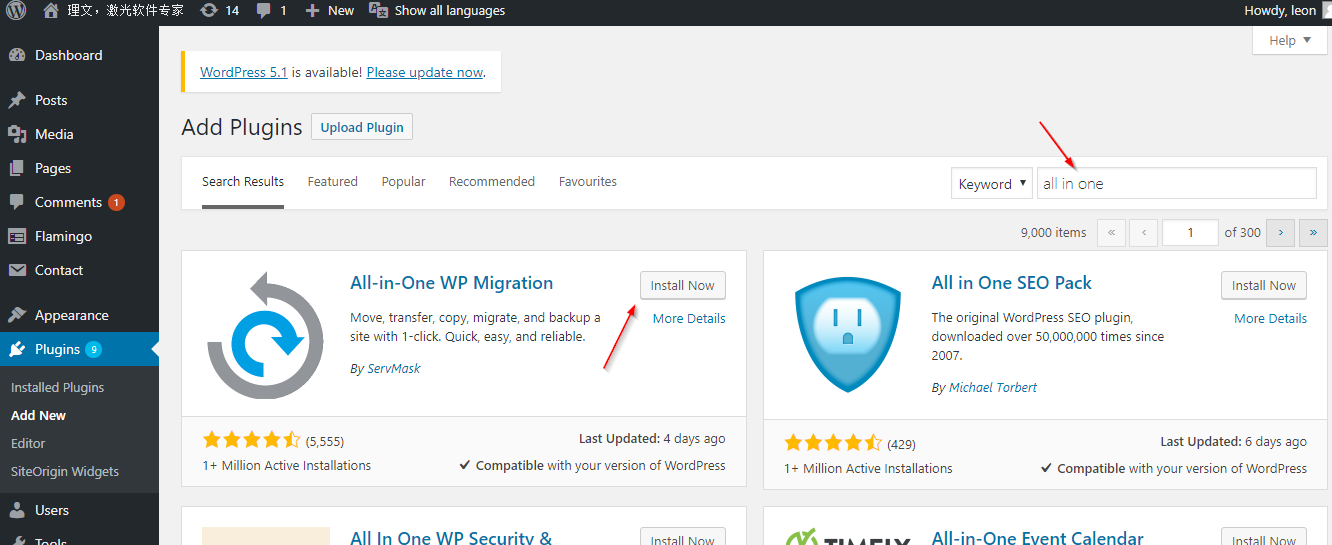Open ServMask author link
The image size is (1332, 545).
click(x=393, y=368)
